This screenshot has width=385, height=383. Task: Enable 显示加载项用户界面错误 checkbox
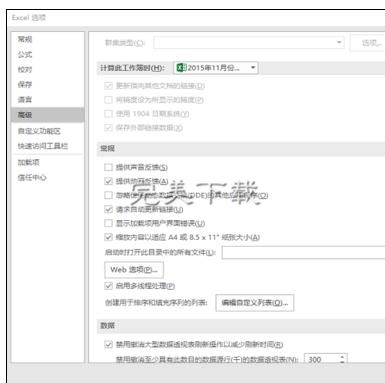tap(108, 223)
